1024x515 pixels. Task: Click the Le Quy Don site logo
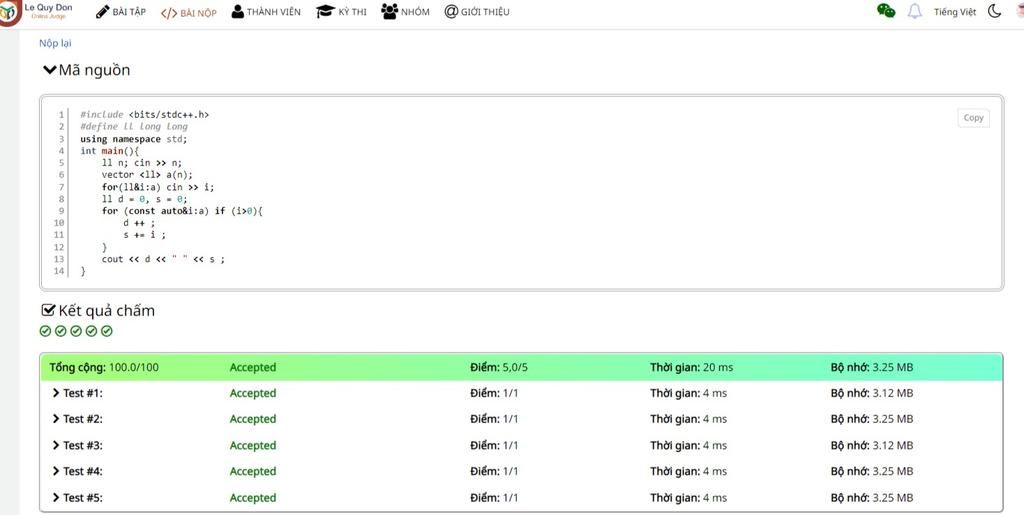point(36,12)
